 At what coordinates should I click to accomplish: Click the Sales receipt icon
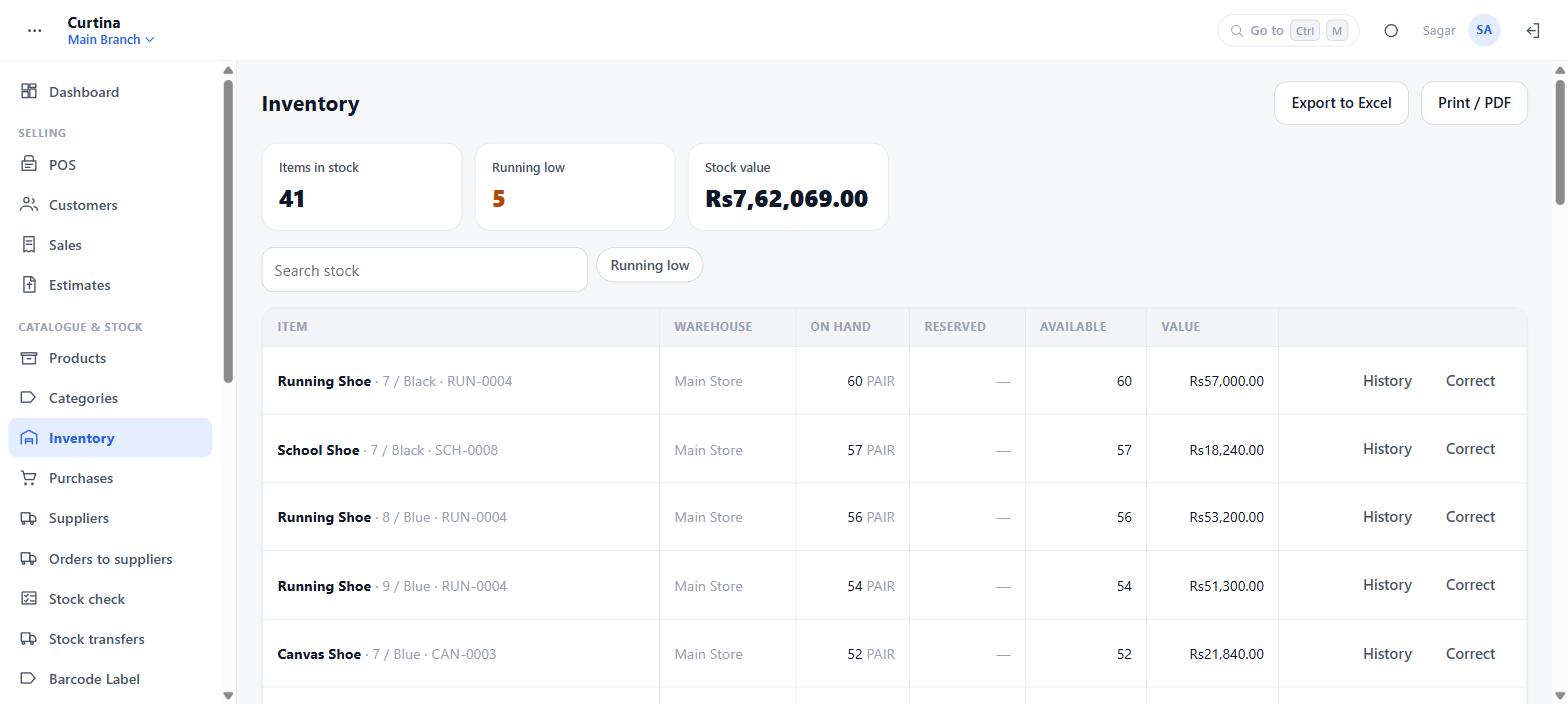(29, 245)
